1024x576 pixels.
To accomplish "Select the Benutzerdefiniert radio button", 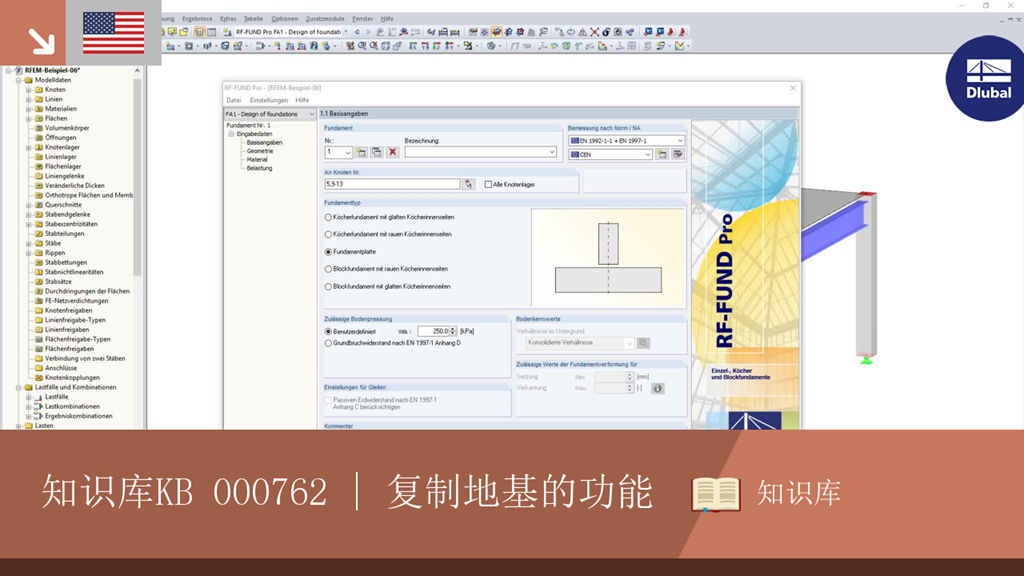I will 328,331.
